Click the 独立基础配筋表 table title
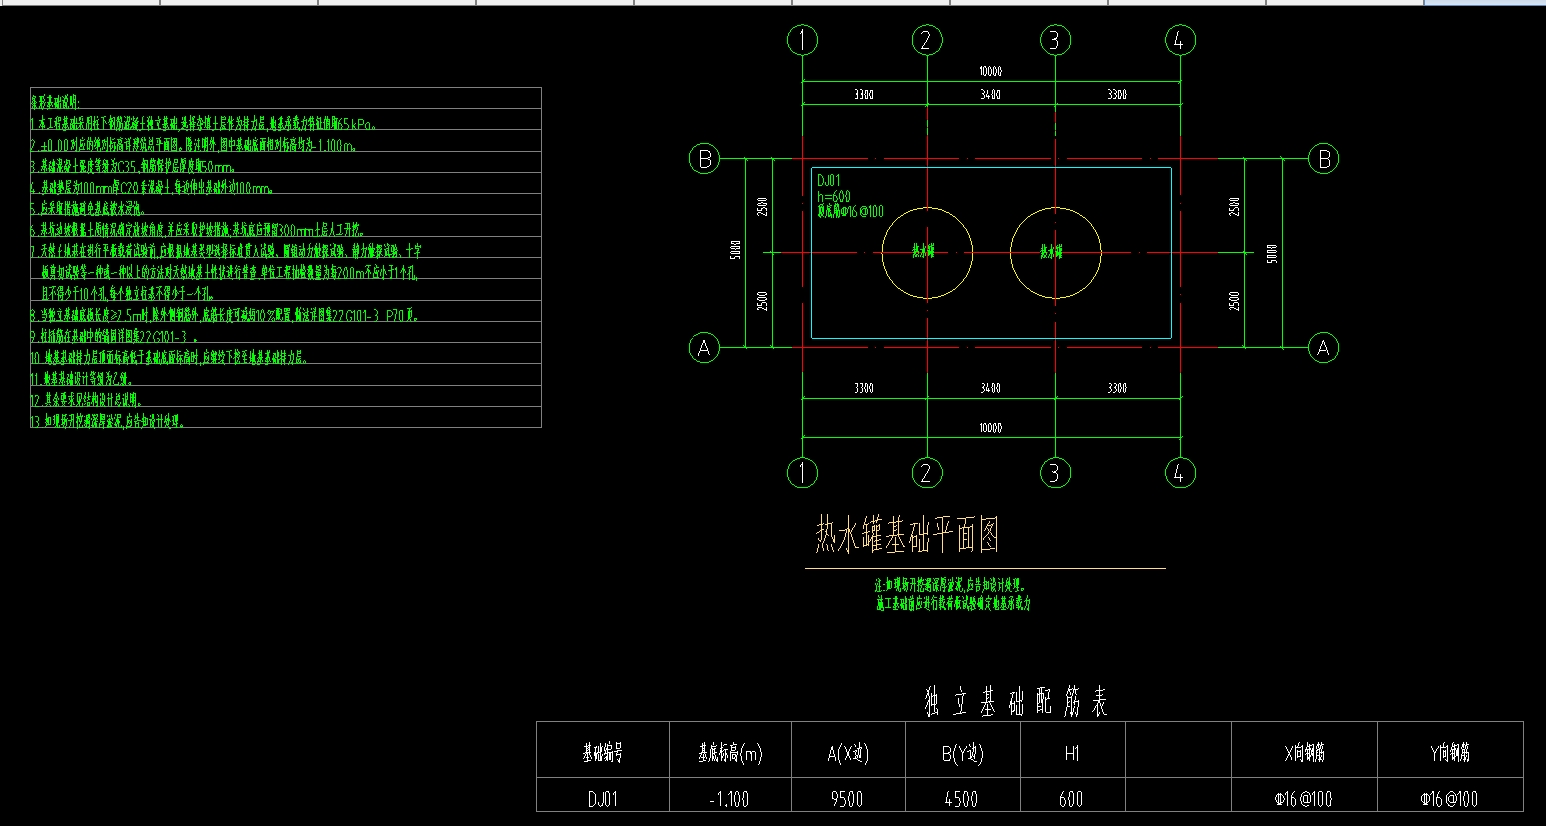The height and width of the screenshot is (826, 1546). tap(1017, 703)
